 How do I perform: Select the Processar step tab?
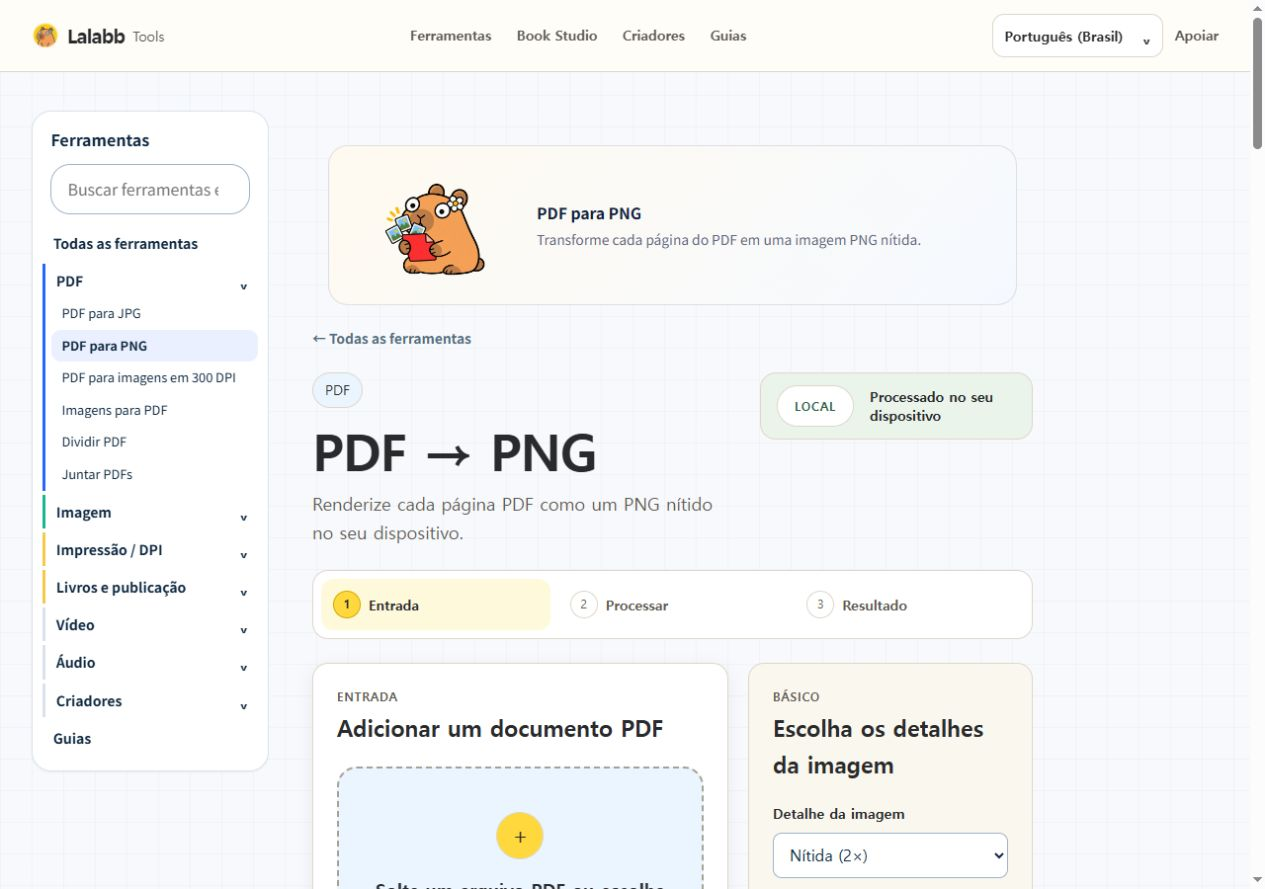(673, 605)
